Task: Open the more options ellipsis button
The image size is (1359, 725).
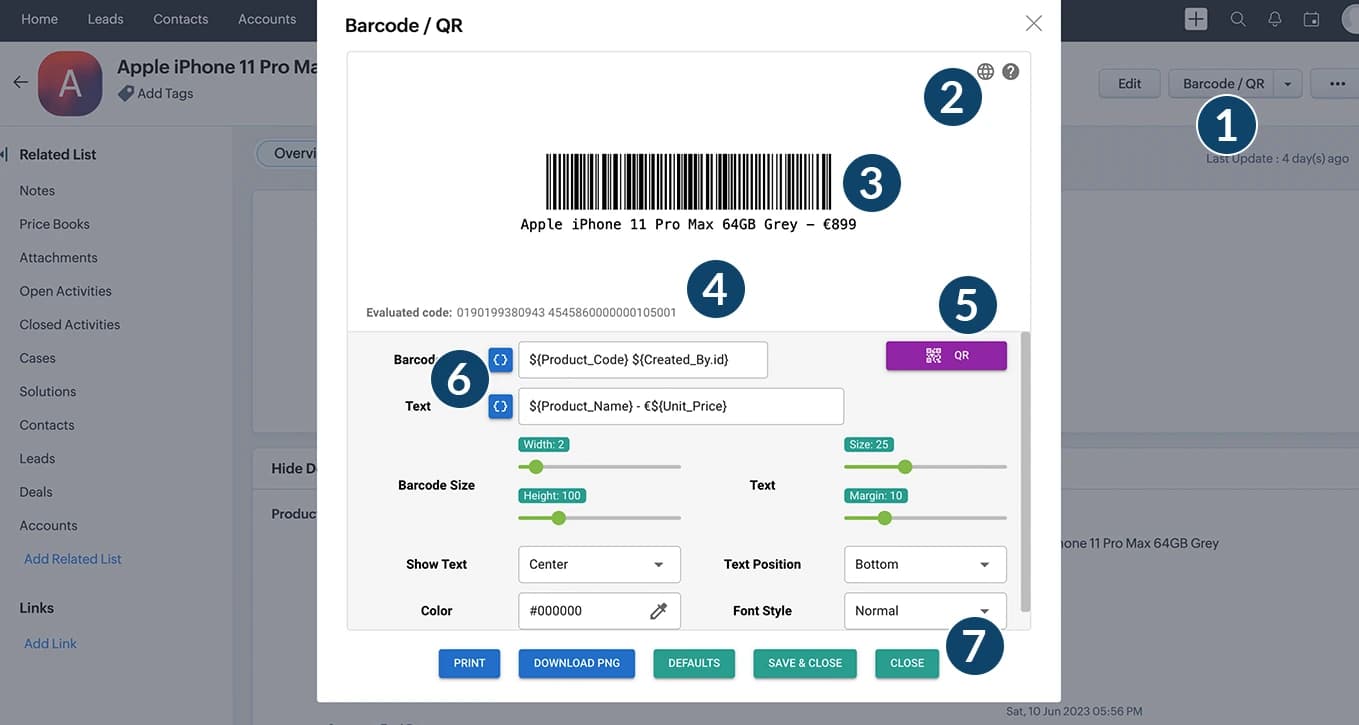Action: tap(1337, 84)
